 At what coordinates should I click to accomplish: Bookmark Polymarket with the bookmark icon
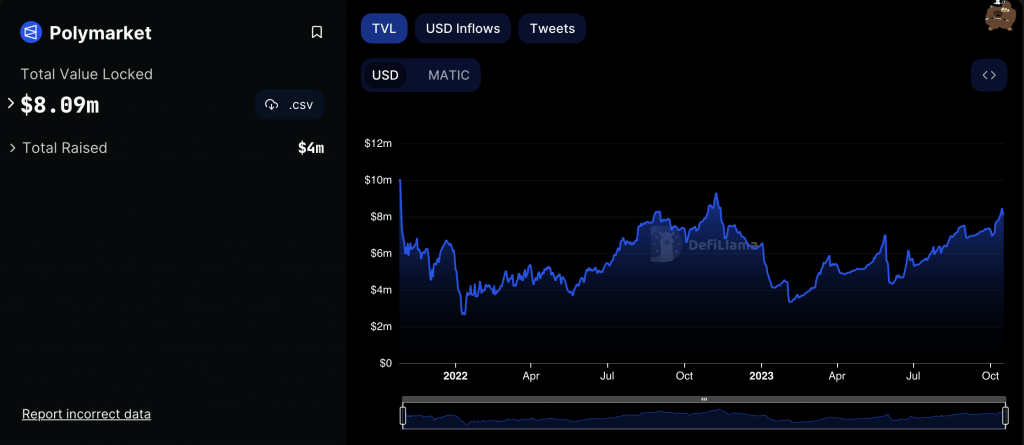(x=317, y=32)
